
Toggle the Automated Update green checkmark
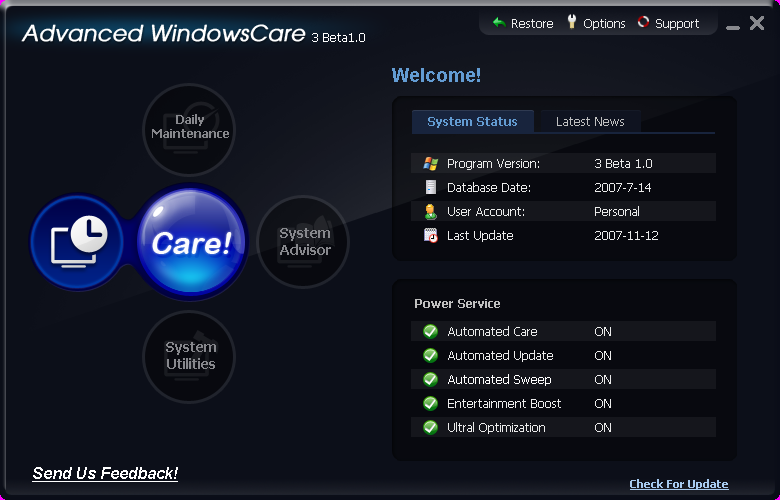430,355
